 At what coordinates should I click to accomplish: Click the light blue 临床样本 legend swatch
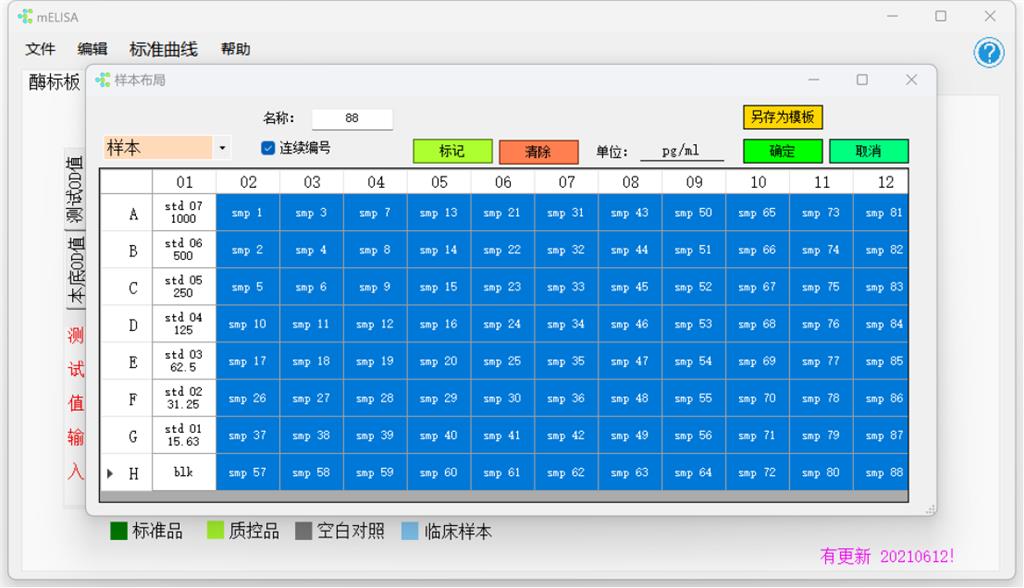(x=410, y=531)
